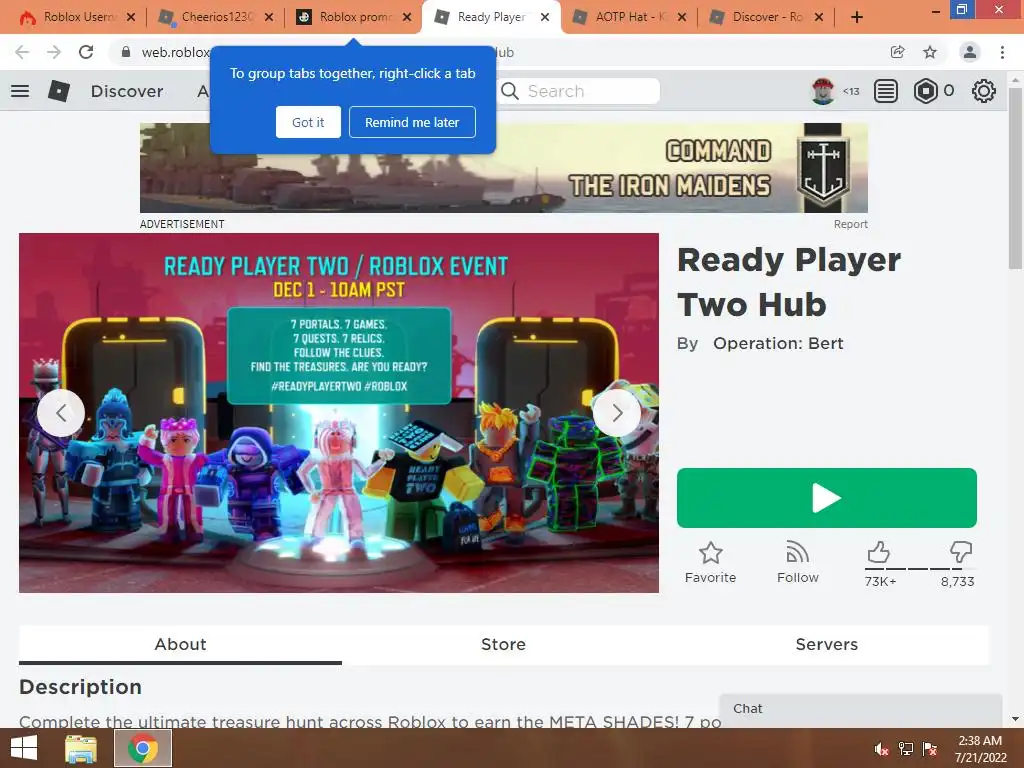Give the game a thumbs down

pos(961,552)
